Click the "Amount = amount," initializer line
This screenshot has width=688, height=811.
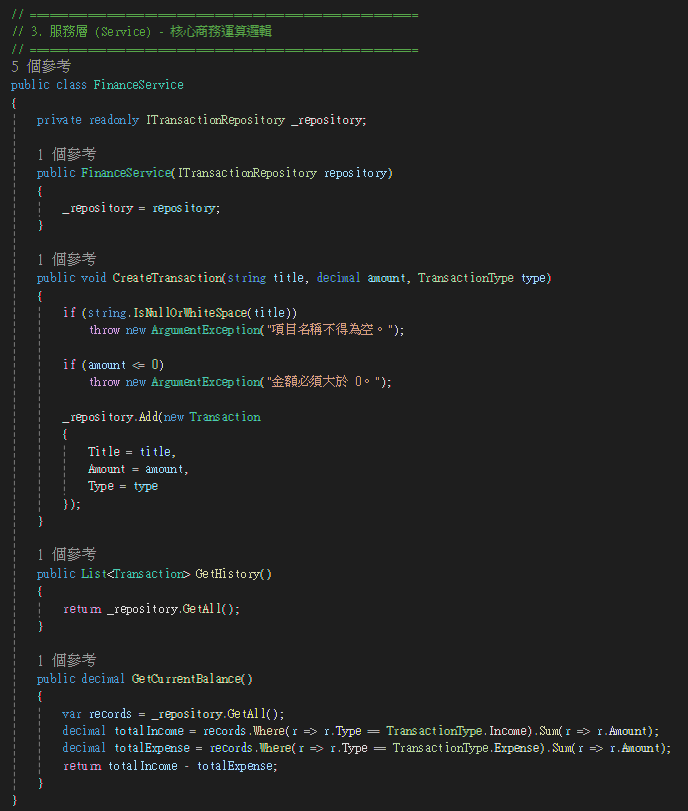click(138, 469)
